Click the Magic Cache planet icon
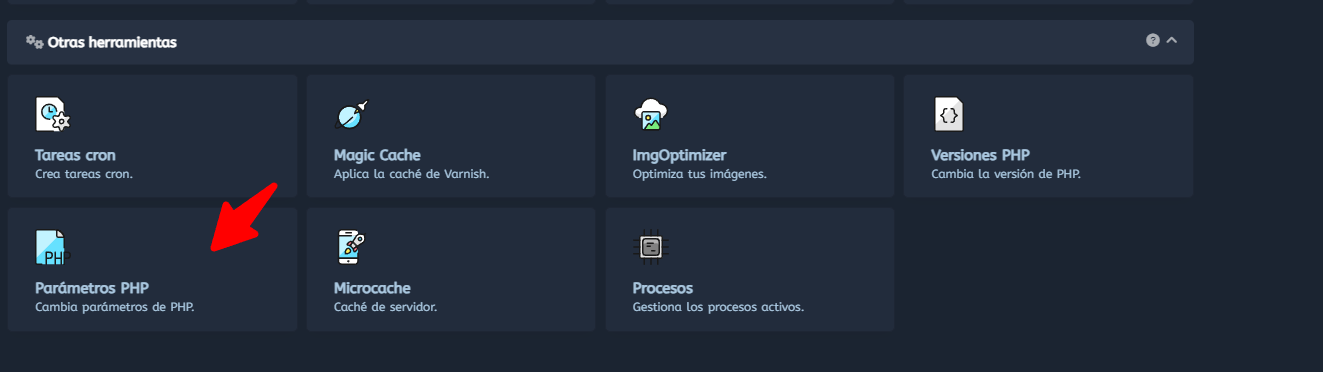The image size is (1323, 372). coord(351,115)
